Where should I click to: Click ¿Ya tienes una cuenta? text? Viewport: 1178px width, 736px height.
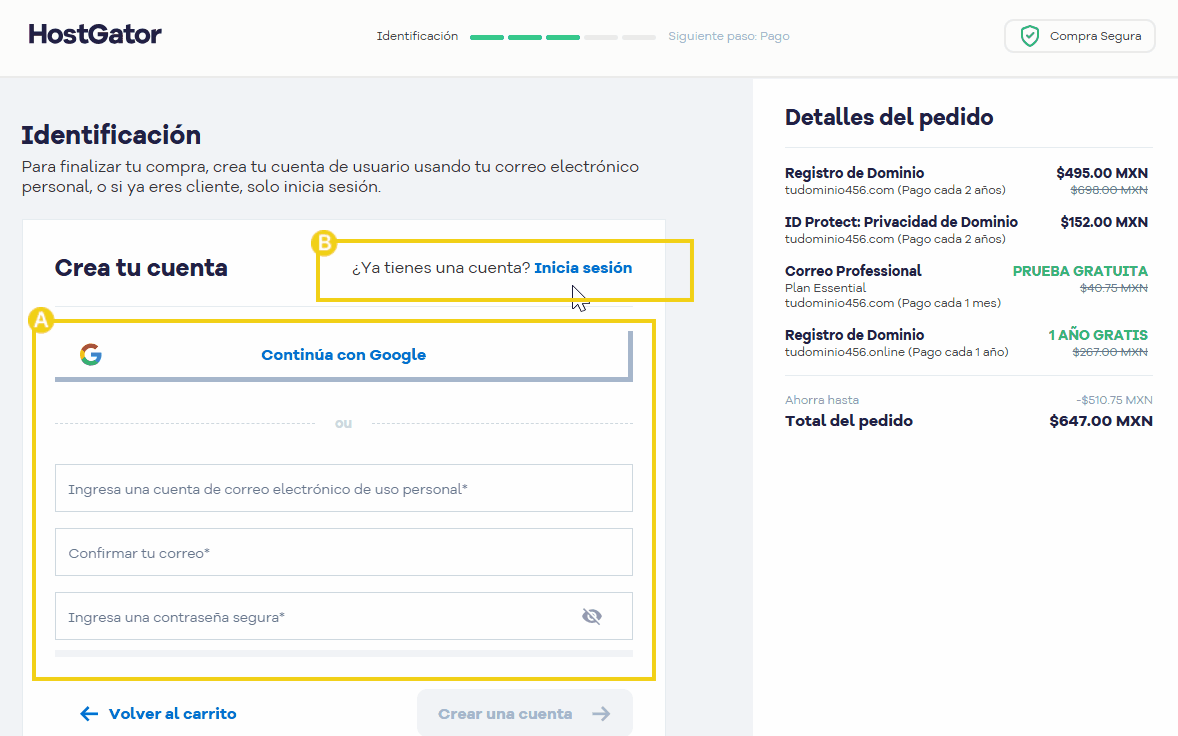[441, 268]
